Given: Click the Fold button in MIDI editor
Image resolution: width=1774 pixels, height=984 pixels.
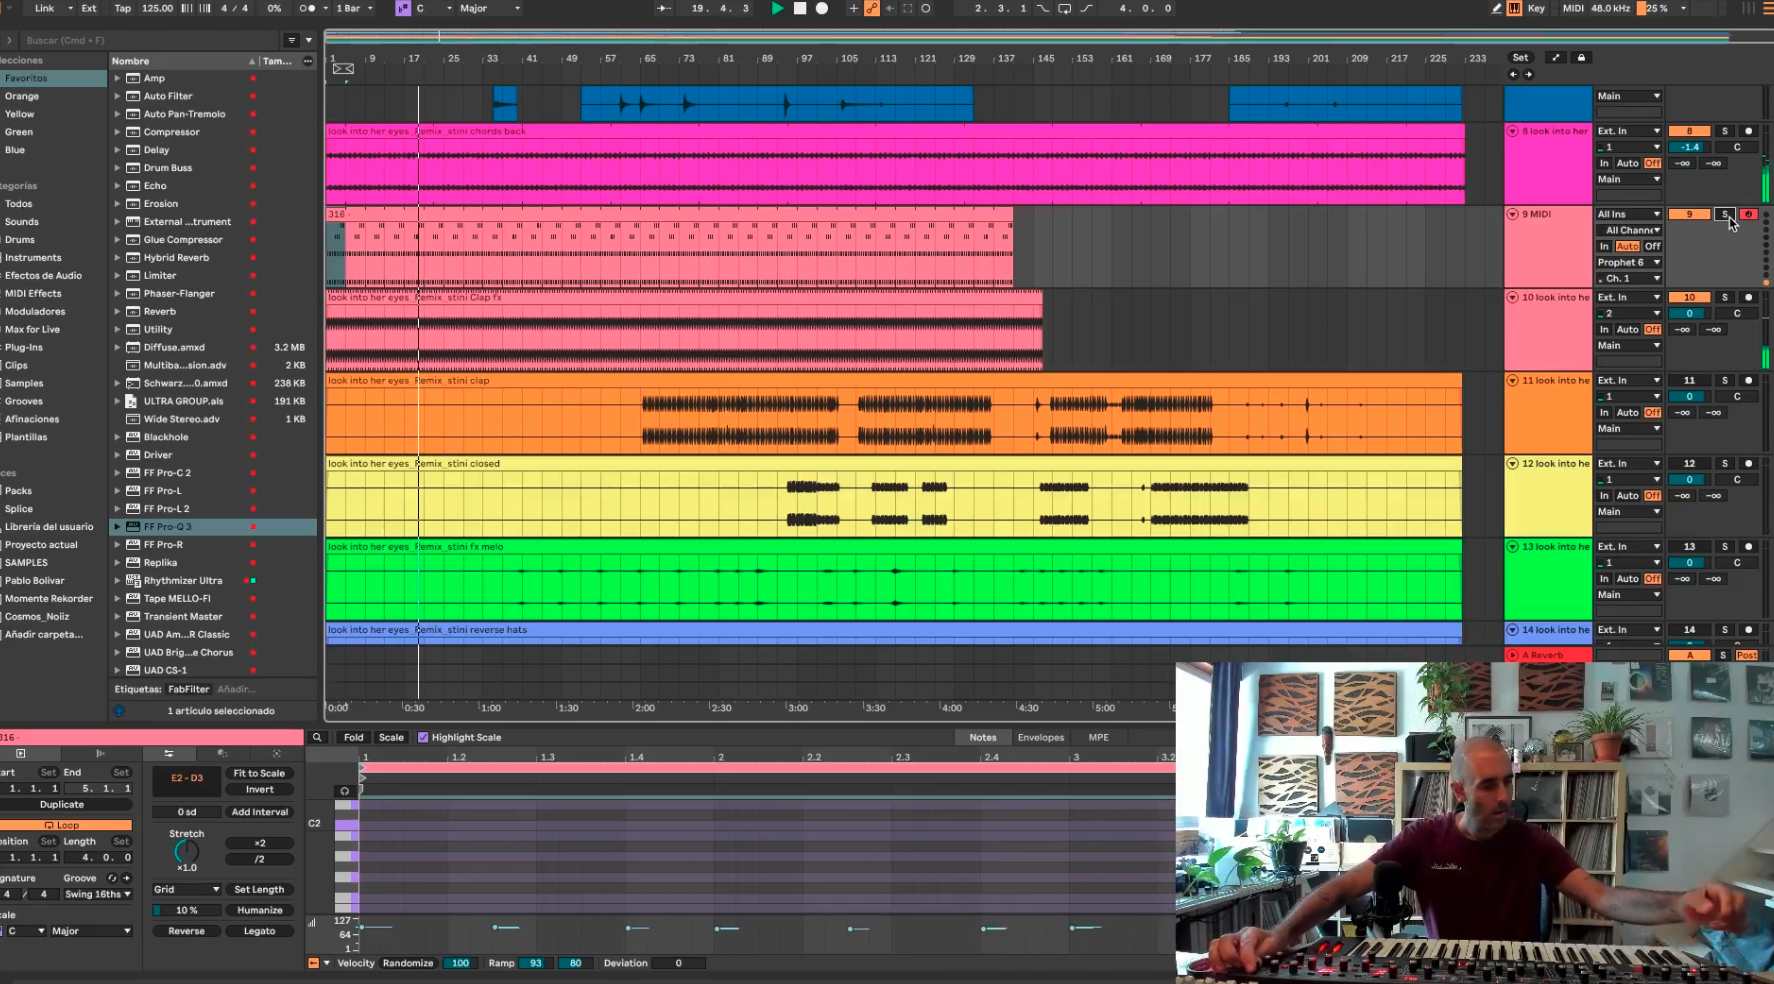Looking at the screenshot, I should (354, 737).
